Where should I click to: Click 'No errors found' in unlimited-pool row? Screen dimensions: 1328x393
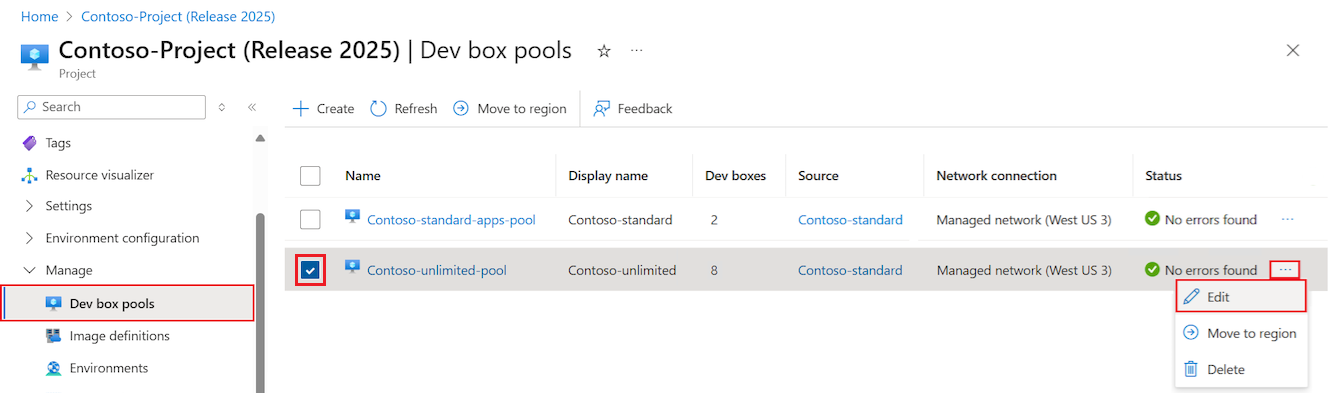[1211, 270]
